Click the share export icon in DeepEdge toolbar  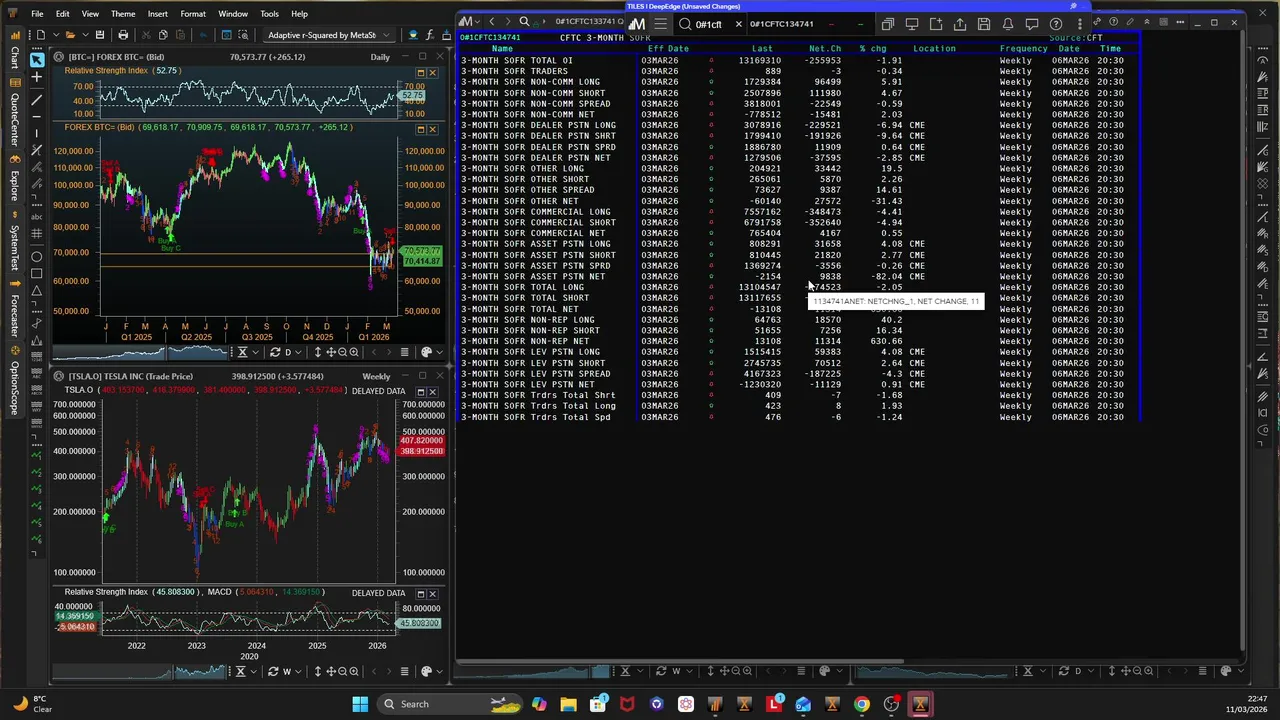click(x=960, y=23)
